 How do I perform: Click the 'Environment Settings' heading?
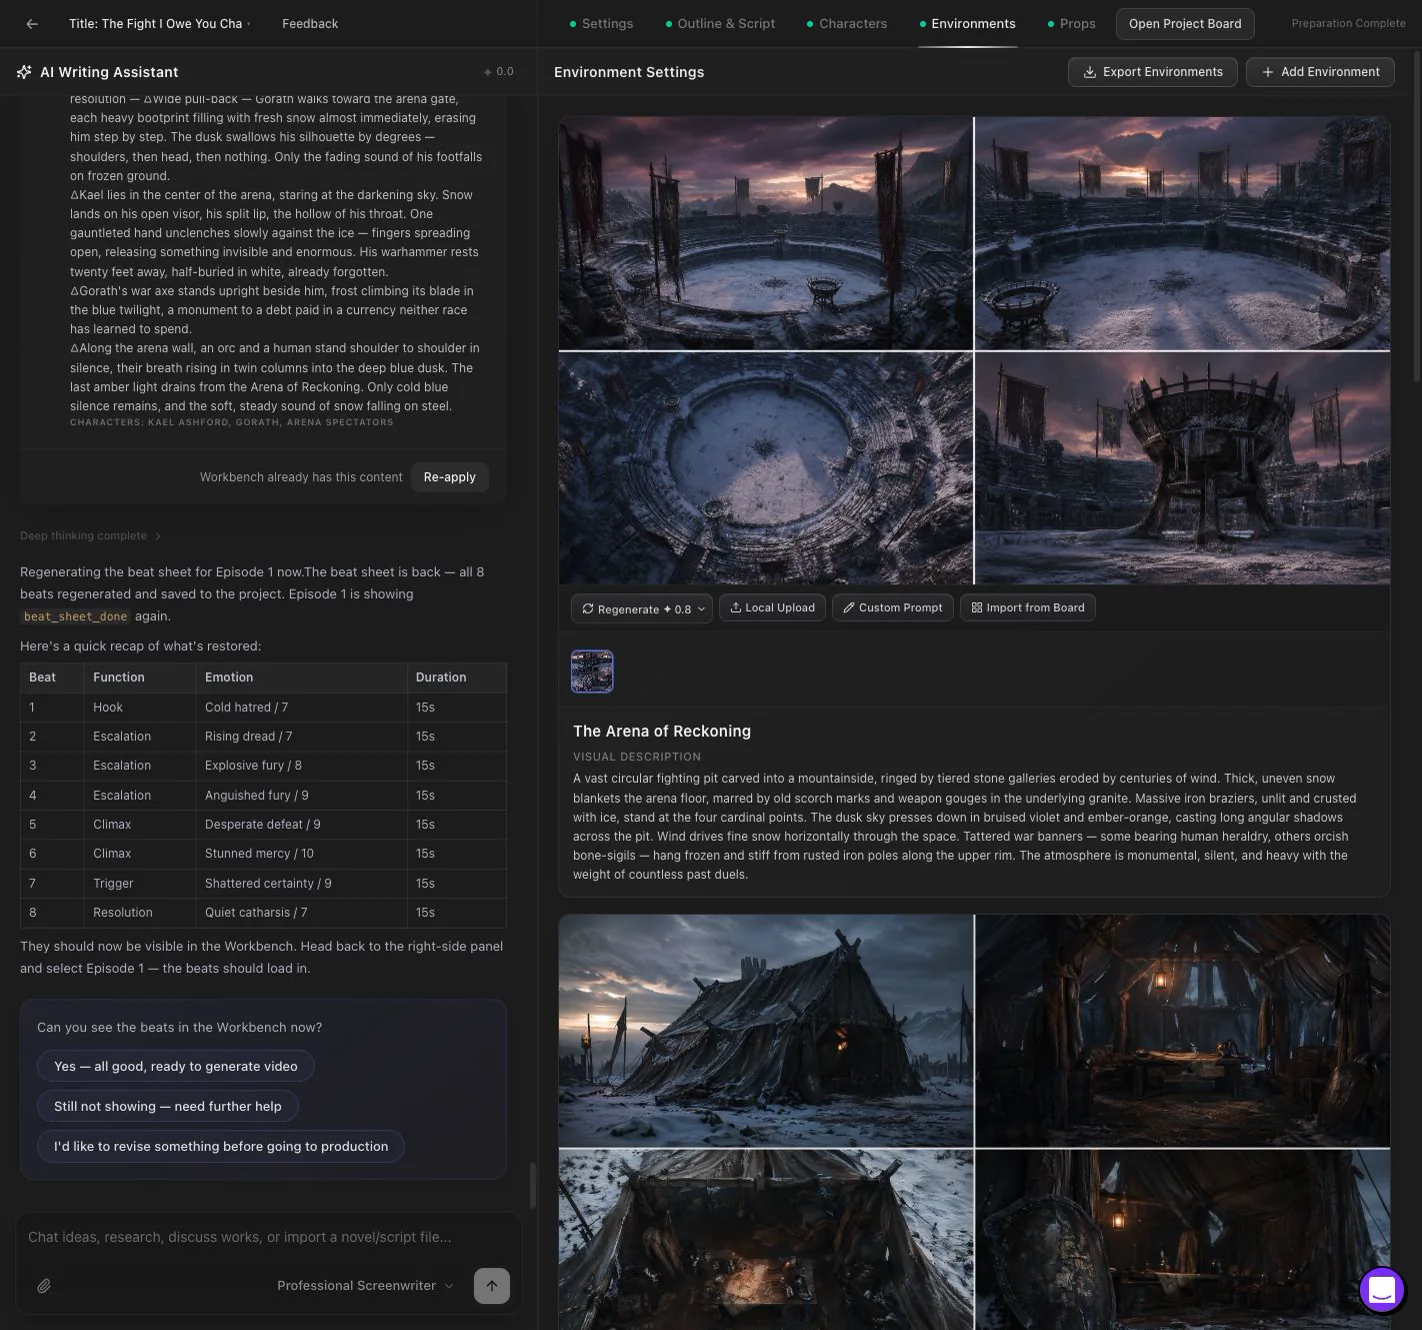[x=629, y=72]
